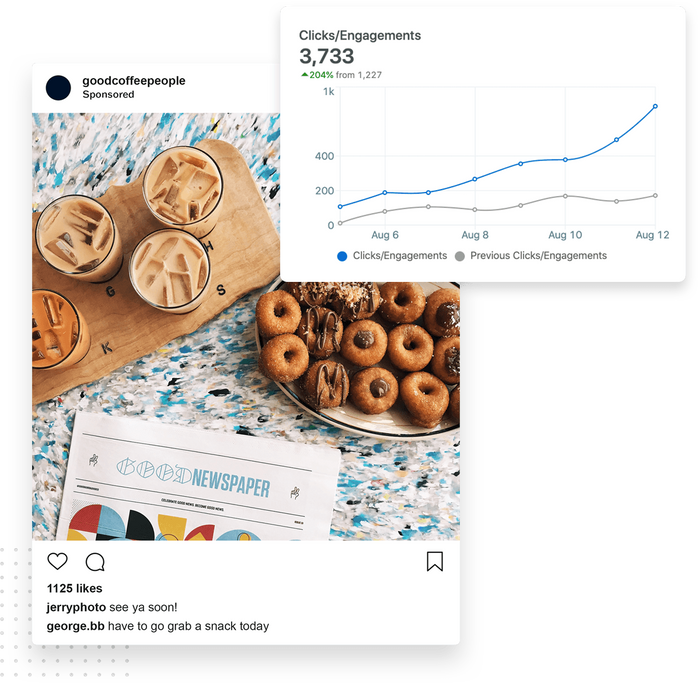Save the post with the bookmark icon
The image size is (700, 686).
434,561
